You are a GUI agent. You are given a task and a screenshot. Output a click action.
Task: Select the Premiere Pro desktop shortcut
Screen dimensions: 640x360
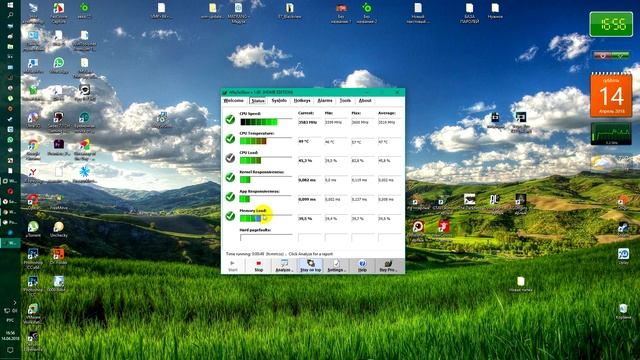pos(59,148)
